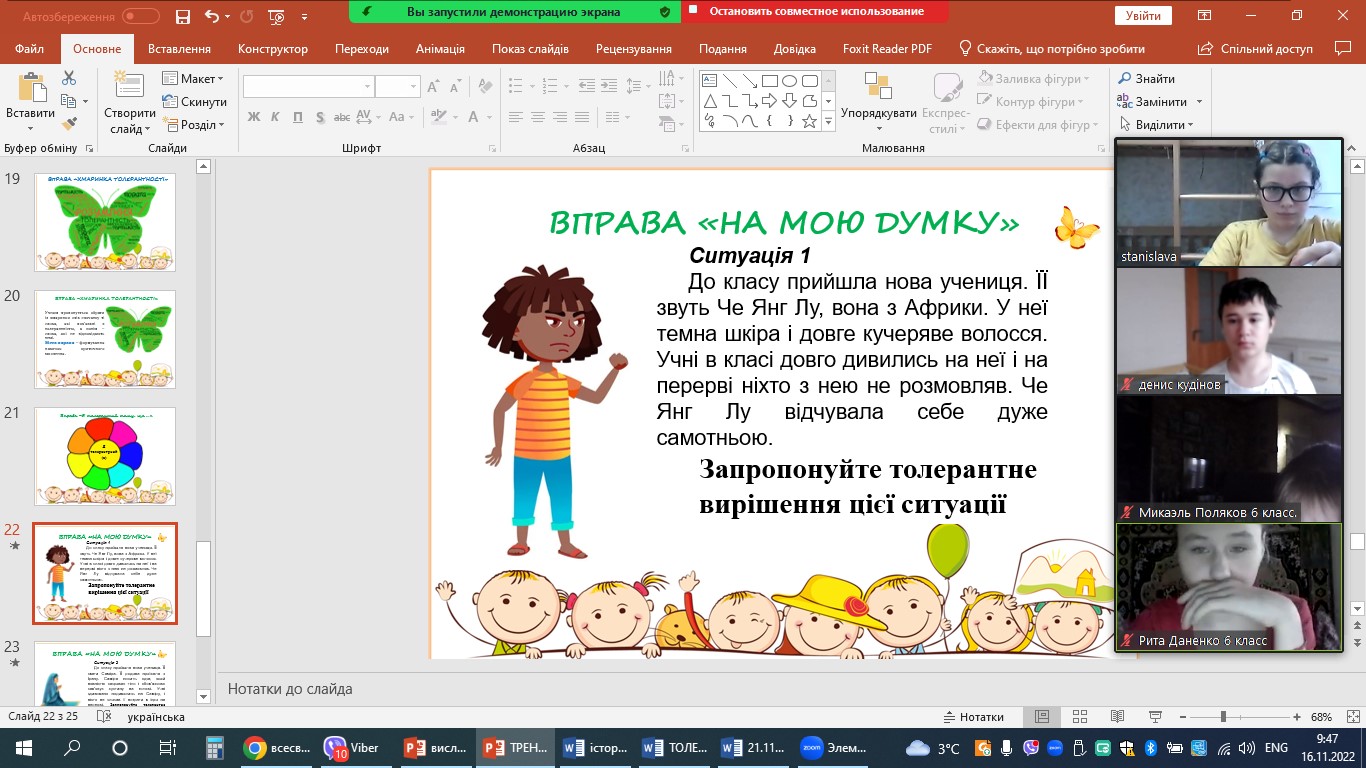Viewport: 1366px width, 768px height.
Task: Click the Увійти sign-in button
Action: click(1143, 16)
